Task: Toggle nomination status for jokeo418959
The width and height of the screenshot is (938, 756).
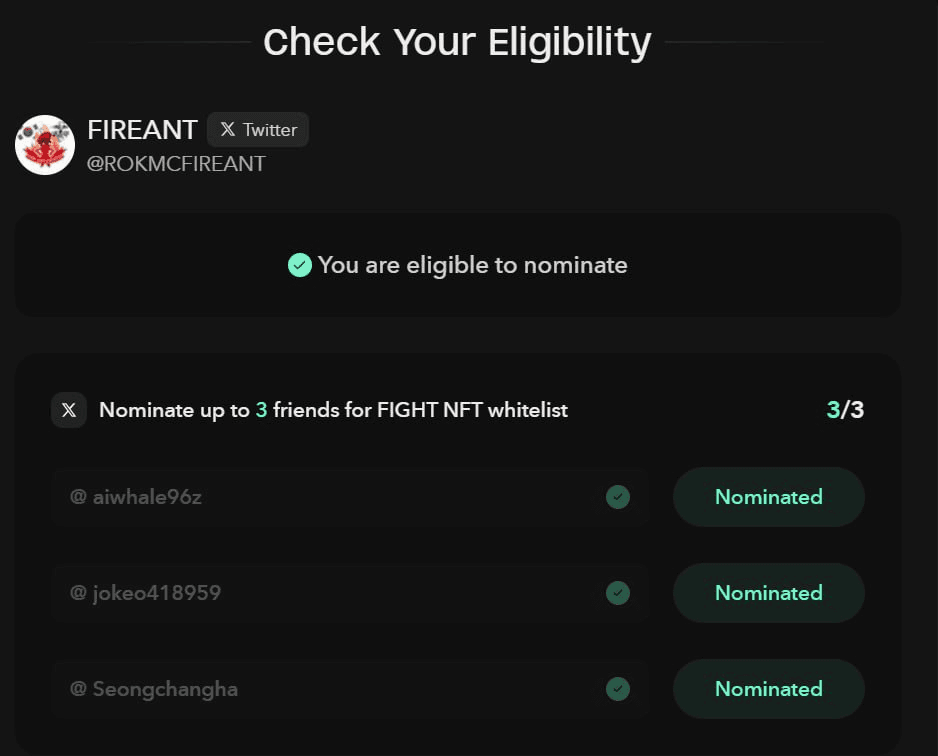Action: click(768, 593)
